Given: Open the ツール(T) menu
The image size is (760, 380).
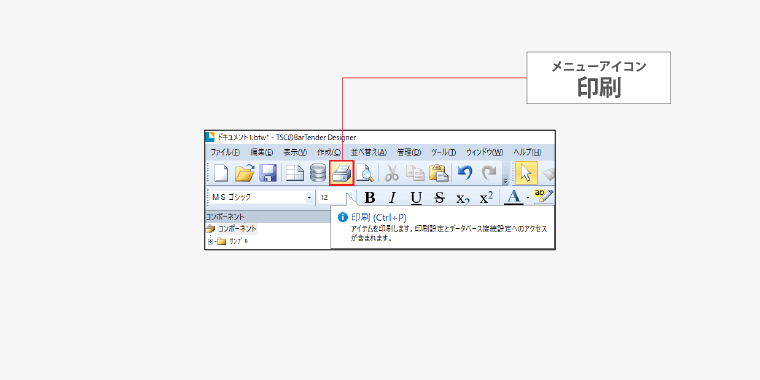Looking at the screenshot, I should pos(443,152).
